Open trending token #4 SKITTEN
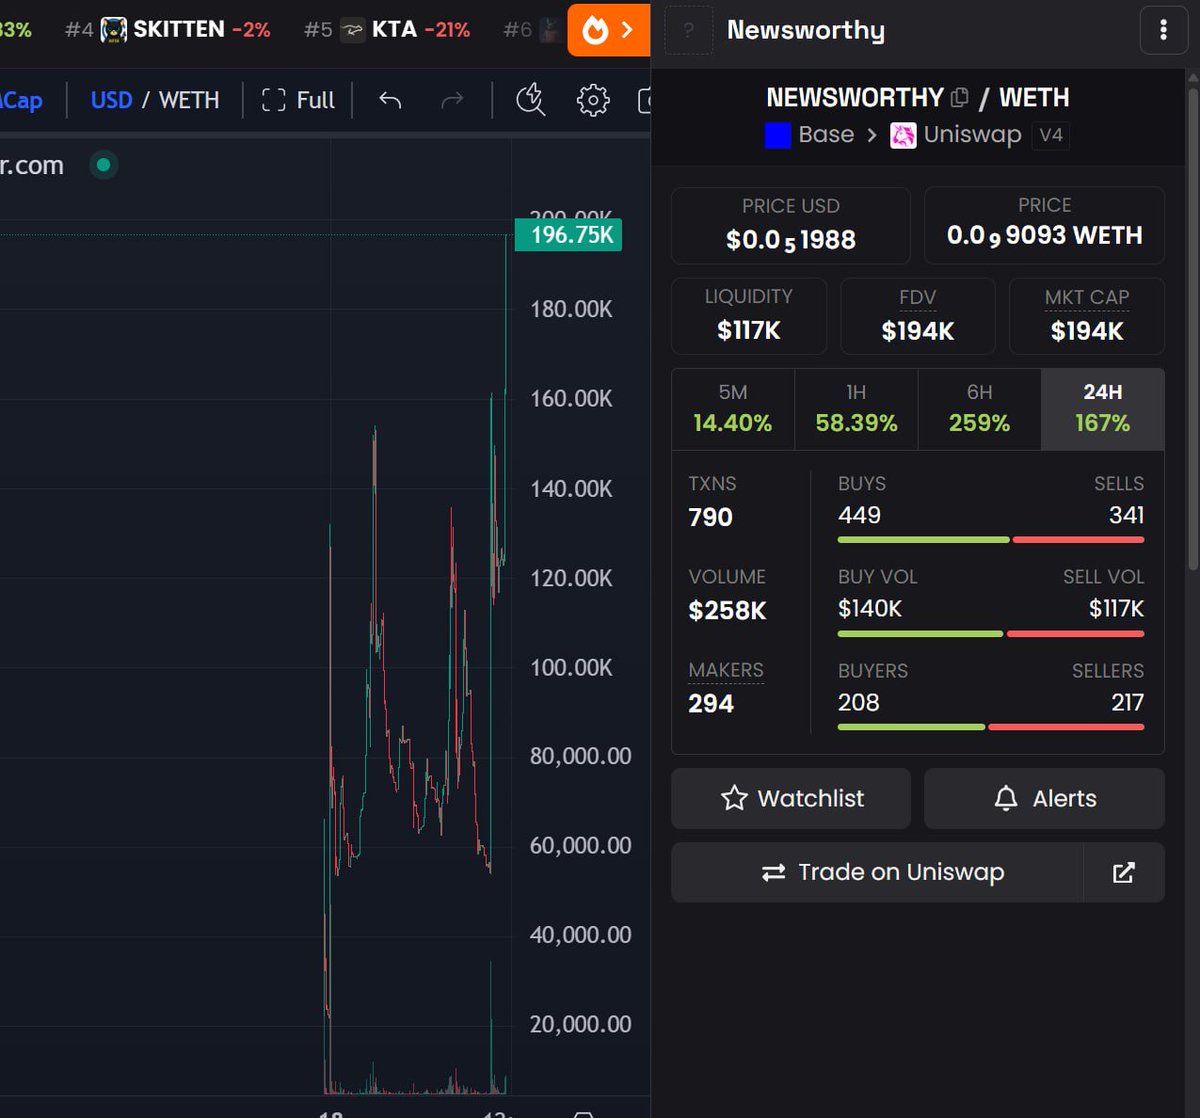Screen dimensions: 1200x1118 click(x=168, y=30)
